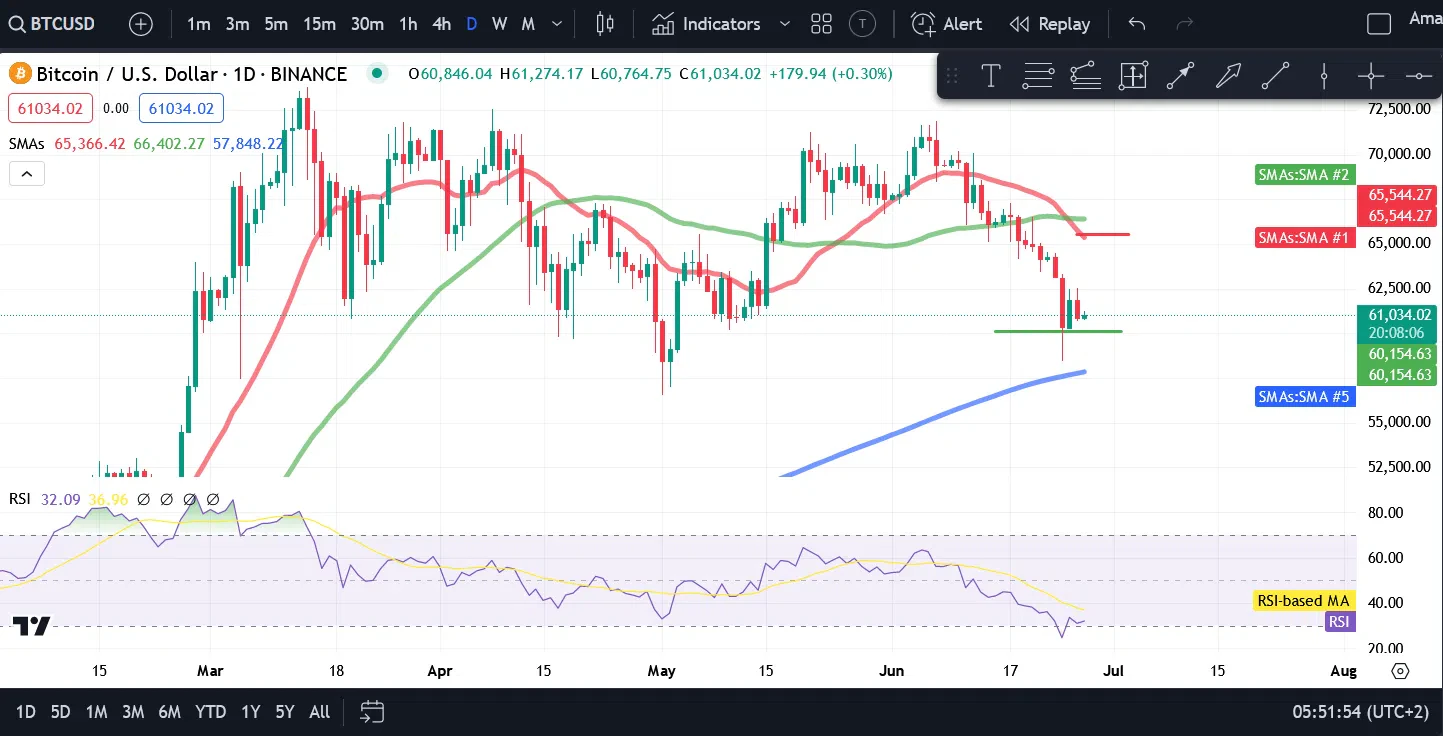Click the RSI indicator title in legend
The height and width of the screenshot is (736, 1443).
coord(19,498)
